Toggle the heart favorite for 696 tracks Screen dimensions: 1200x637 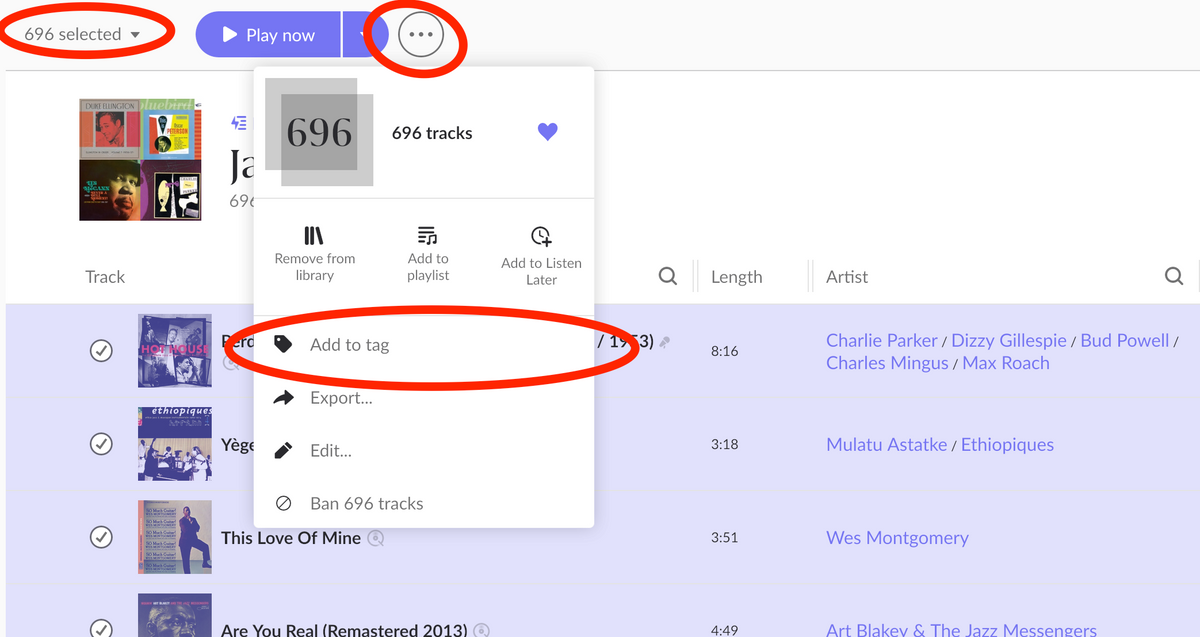pos(547,132)
